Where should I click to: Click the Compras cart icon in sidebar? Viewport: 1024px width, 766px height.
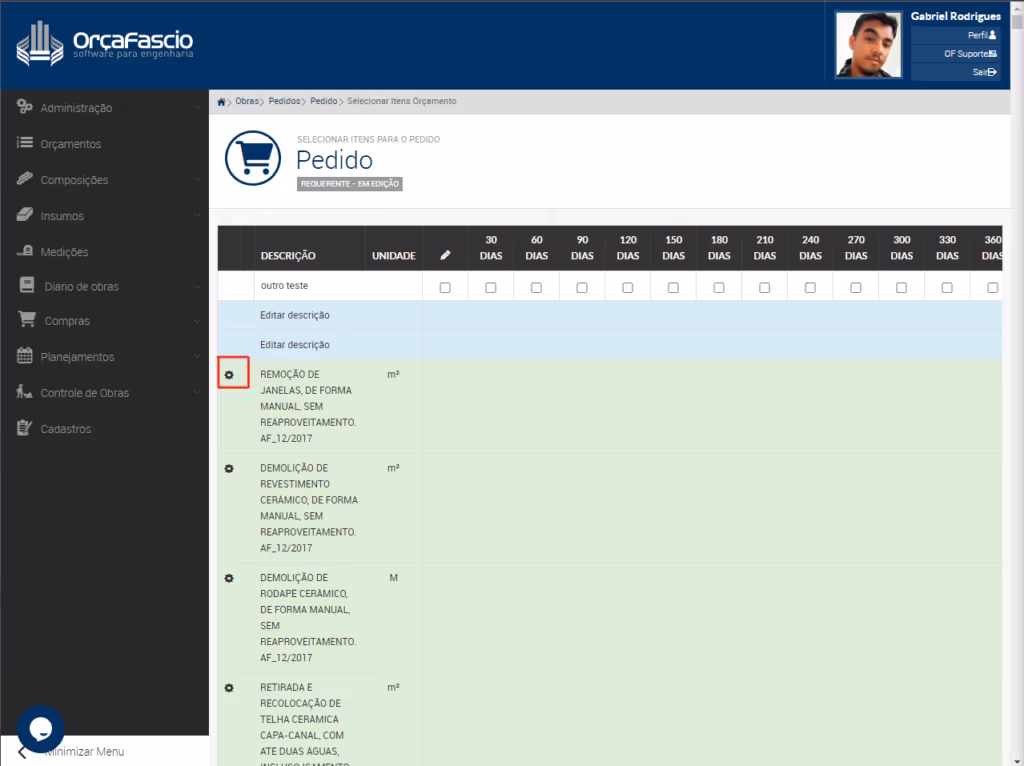27,319
